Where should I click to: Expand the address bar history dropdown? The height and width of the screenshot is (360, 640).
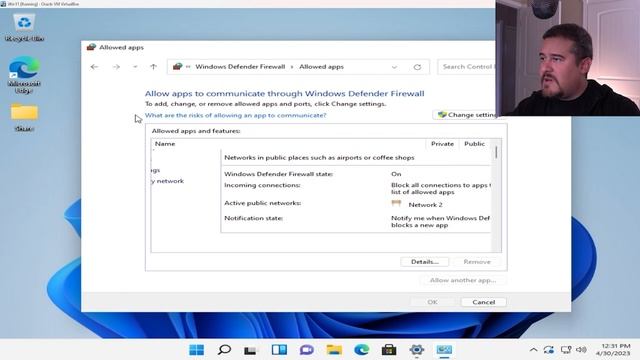coord(394,67)
